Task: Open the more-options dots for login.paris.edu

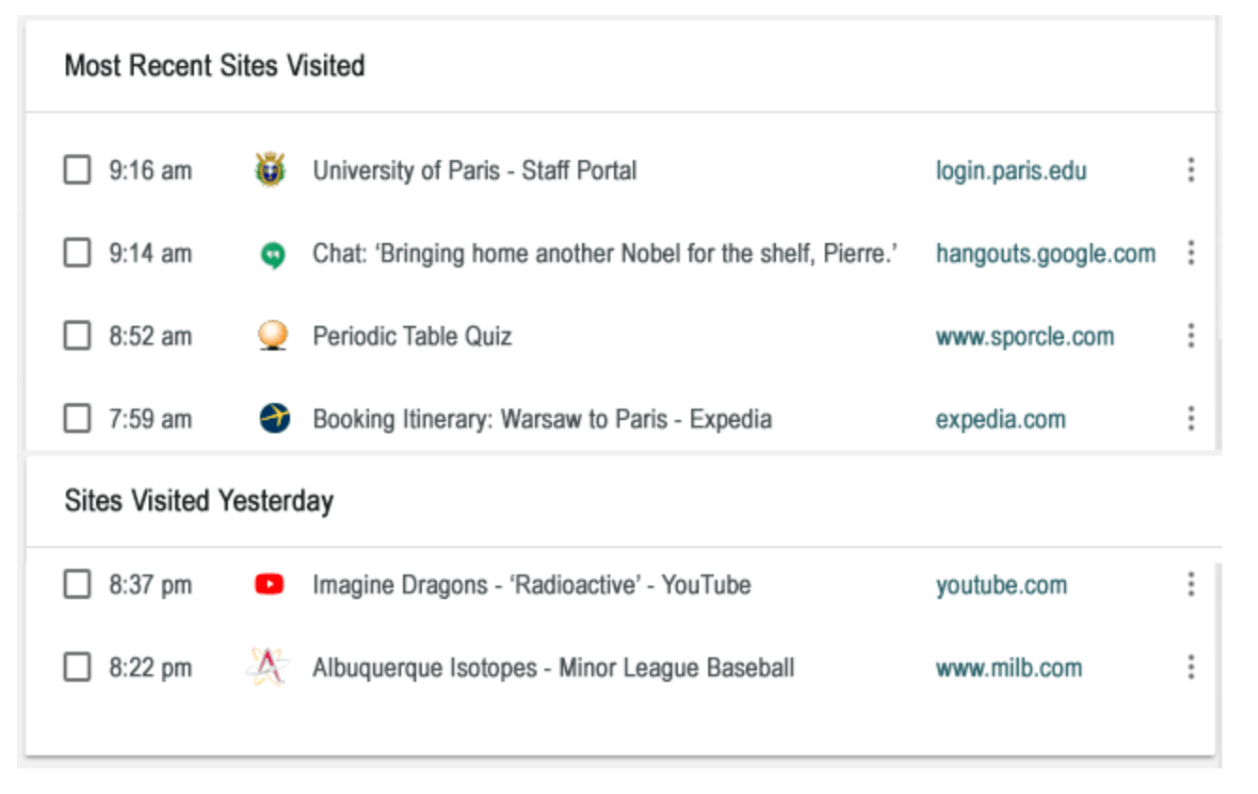Action: pos(1190,170)
